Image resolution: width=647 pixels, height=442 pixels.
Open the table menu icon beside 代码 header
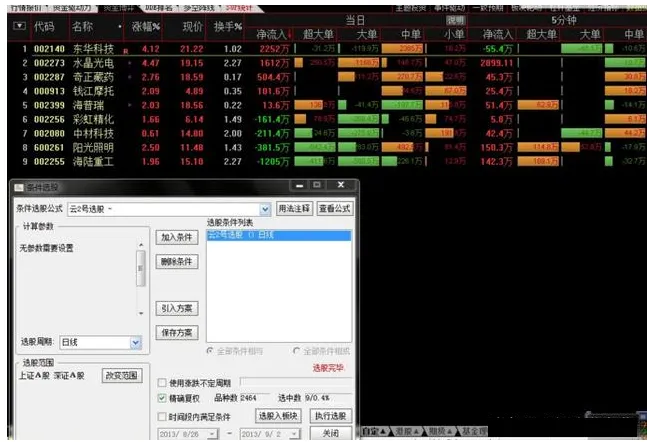point(19,26)
